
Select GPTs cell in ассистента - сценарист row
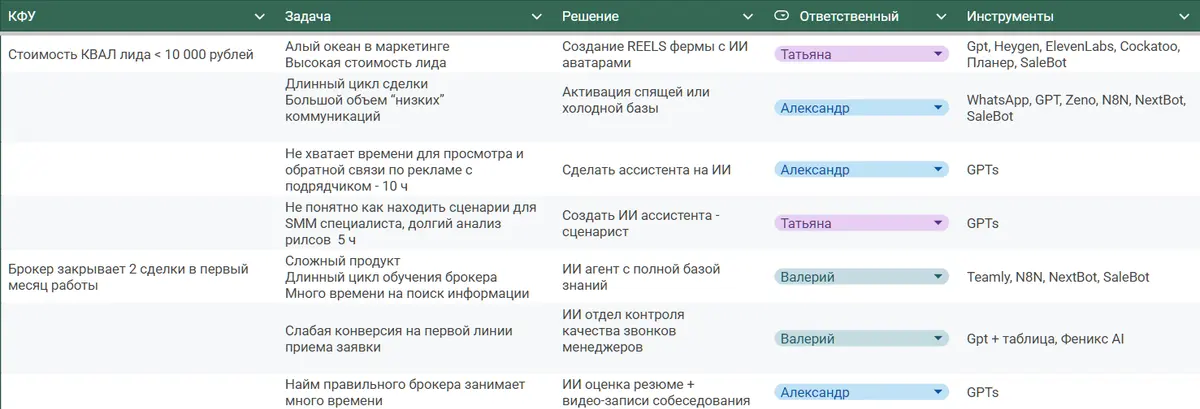point(1080,224)
